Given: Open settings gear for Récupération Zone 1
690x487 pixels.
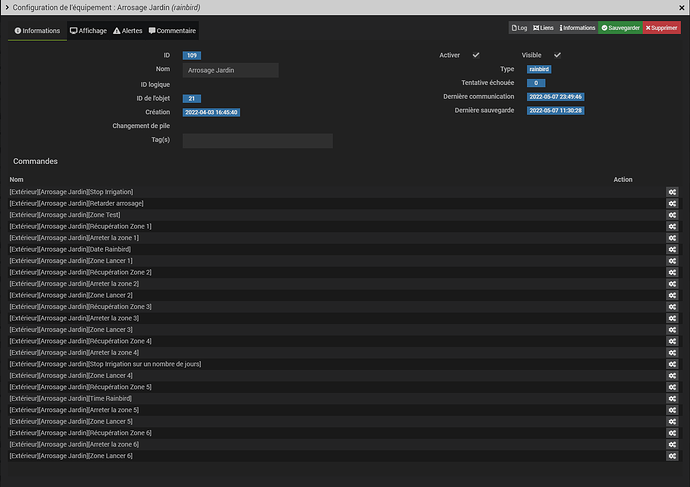Looking at the screenshot, I should click(672, 226).
